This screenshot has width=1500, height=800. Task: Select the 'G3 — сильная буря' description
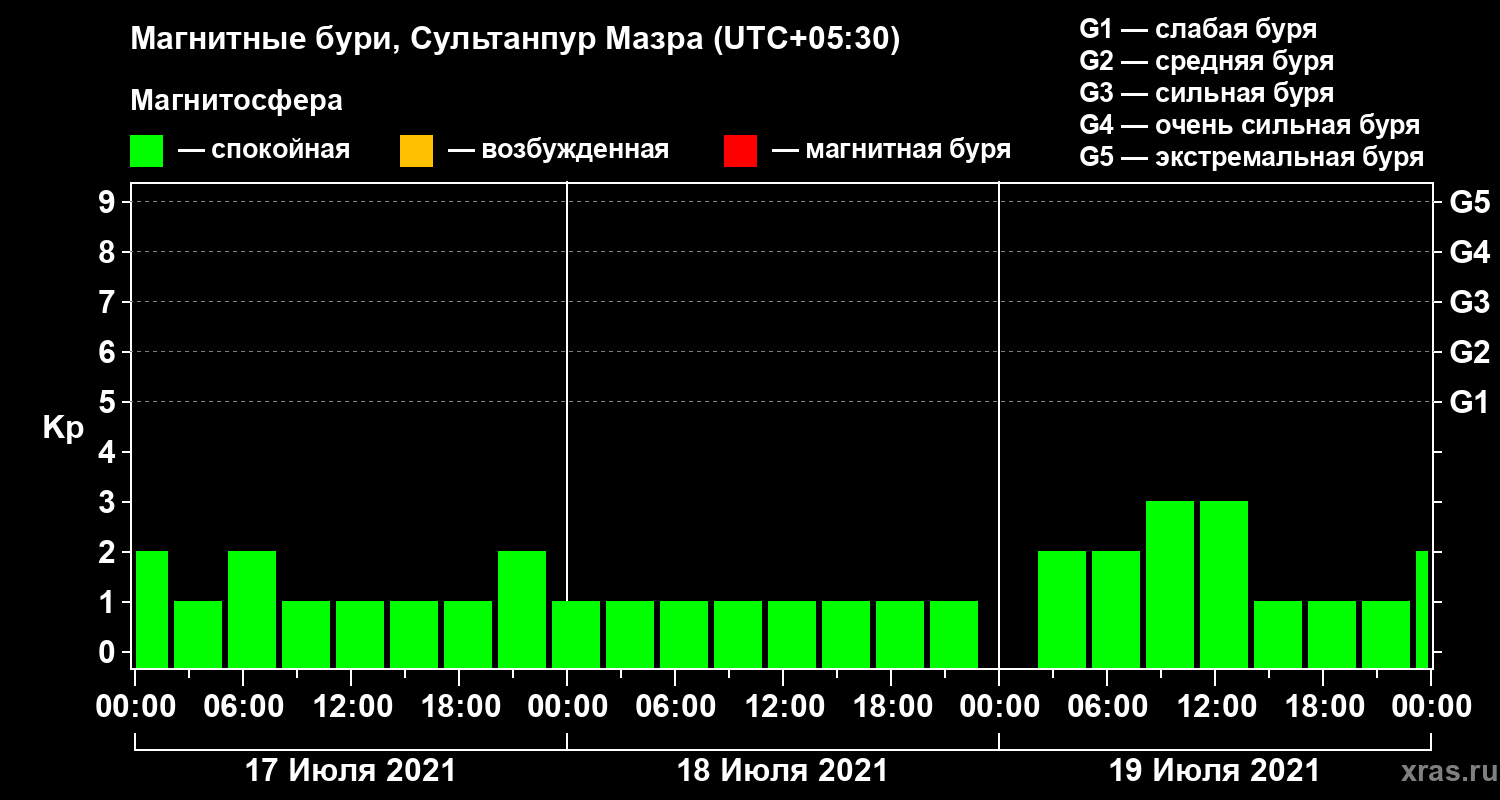point(1207,93)
